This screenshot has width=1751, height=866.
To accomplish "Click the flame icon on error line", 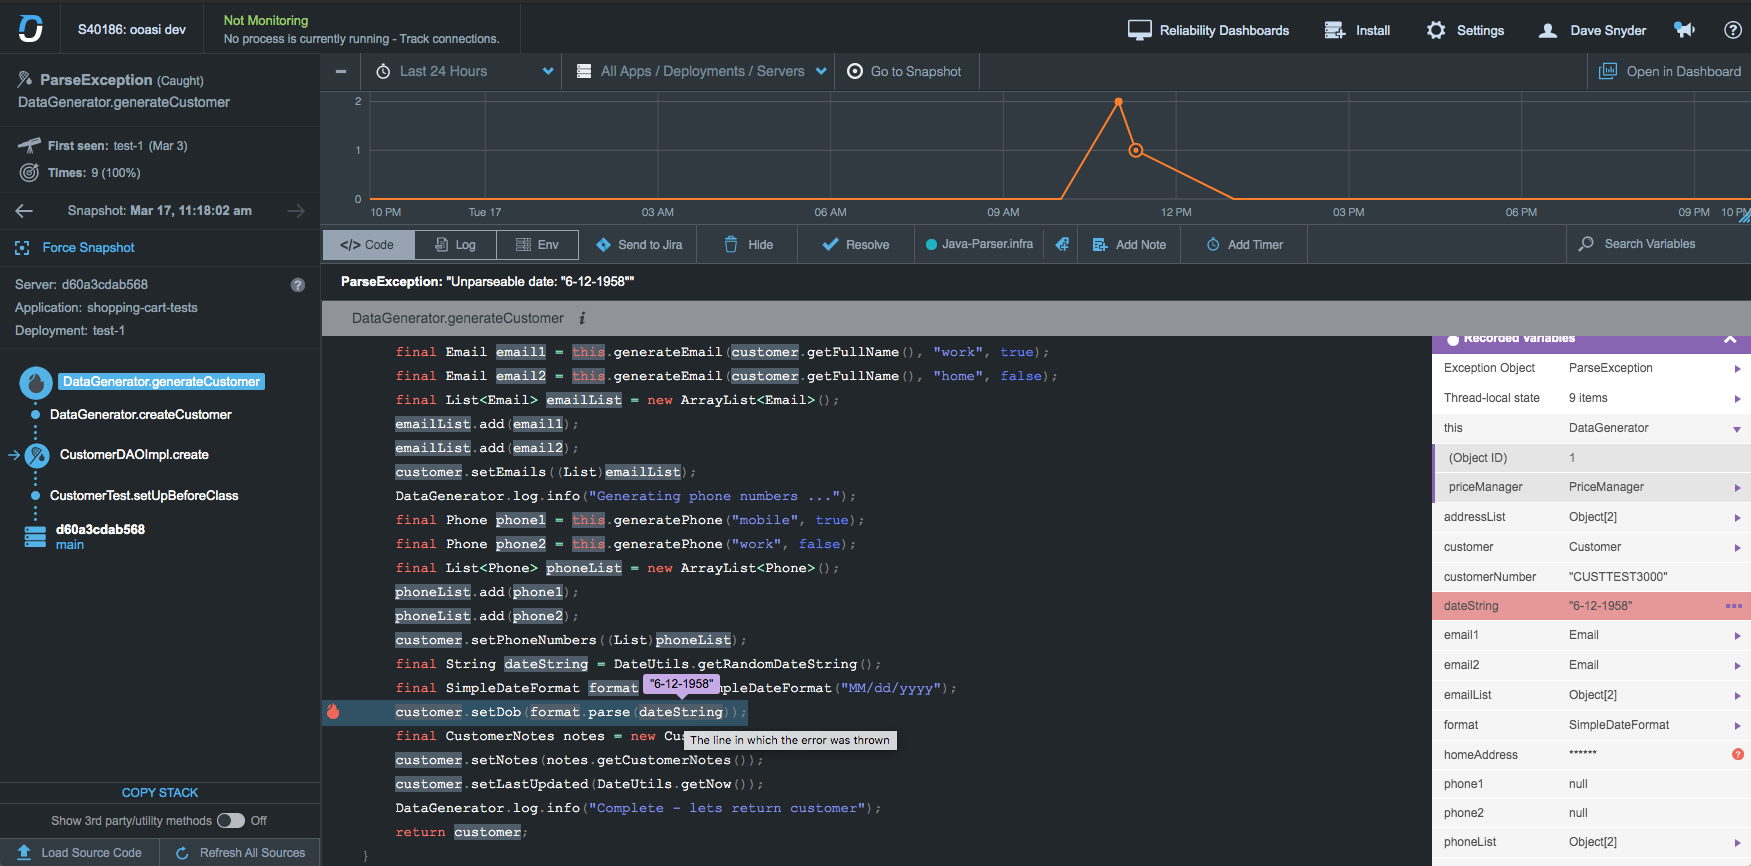I will (x=333, y=712).
